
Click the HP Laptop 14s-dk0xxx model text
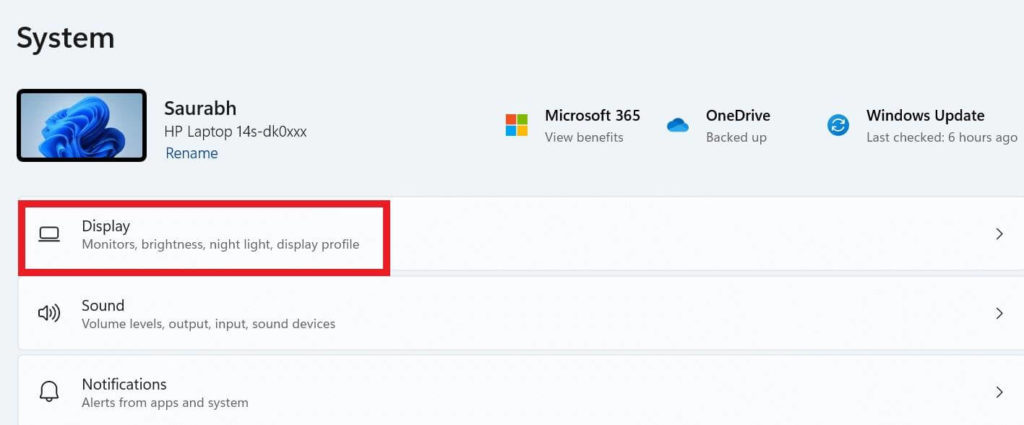[x=235, y=131]
